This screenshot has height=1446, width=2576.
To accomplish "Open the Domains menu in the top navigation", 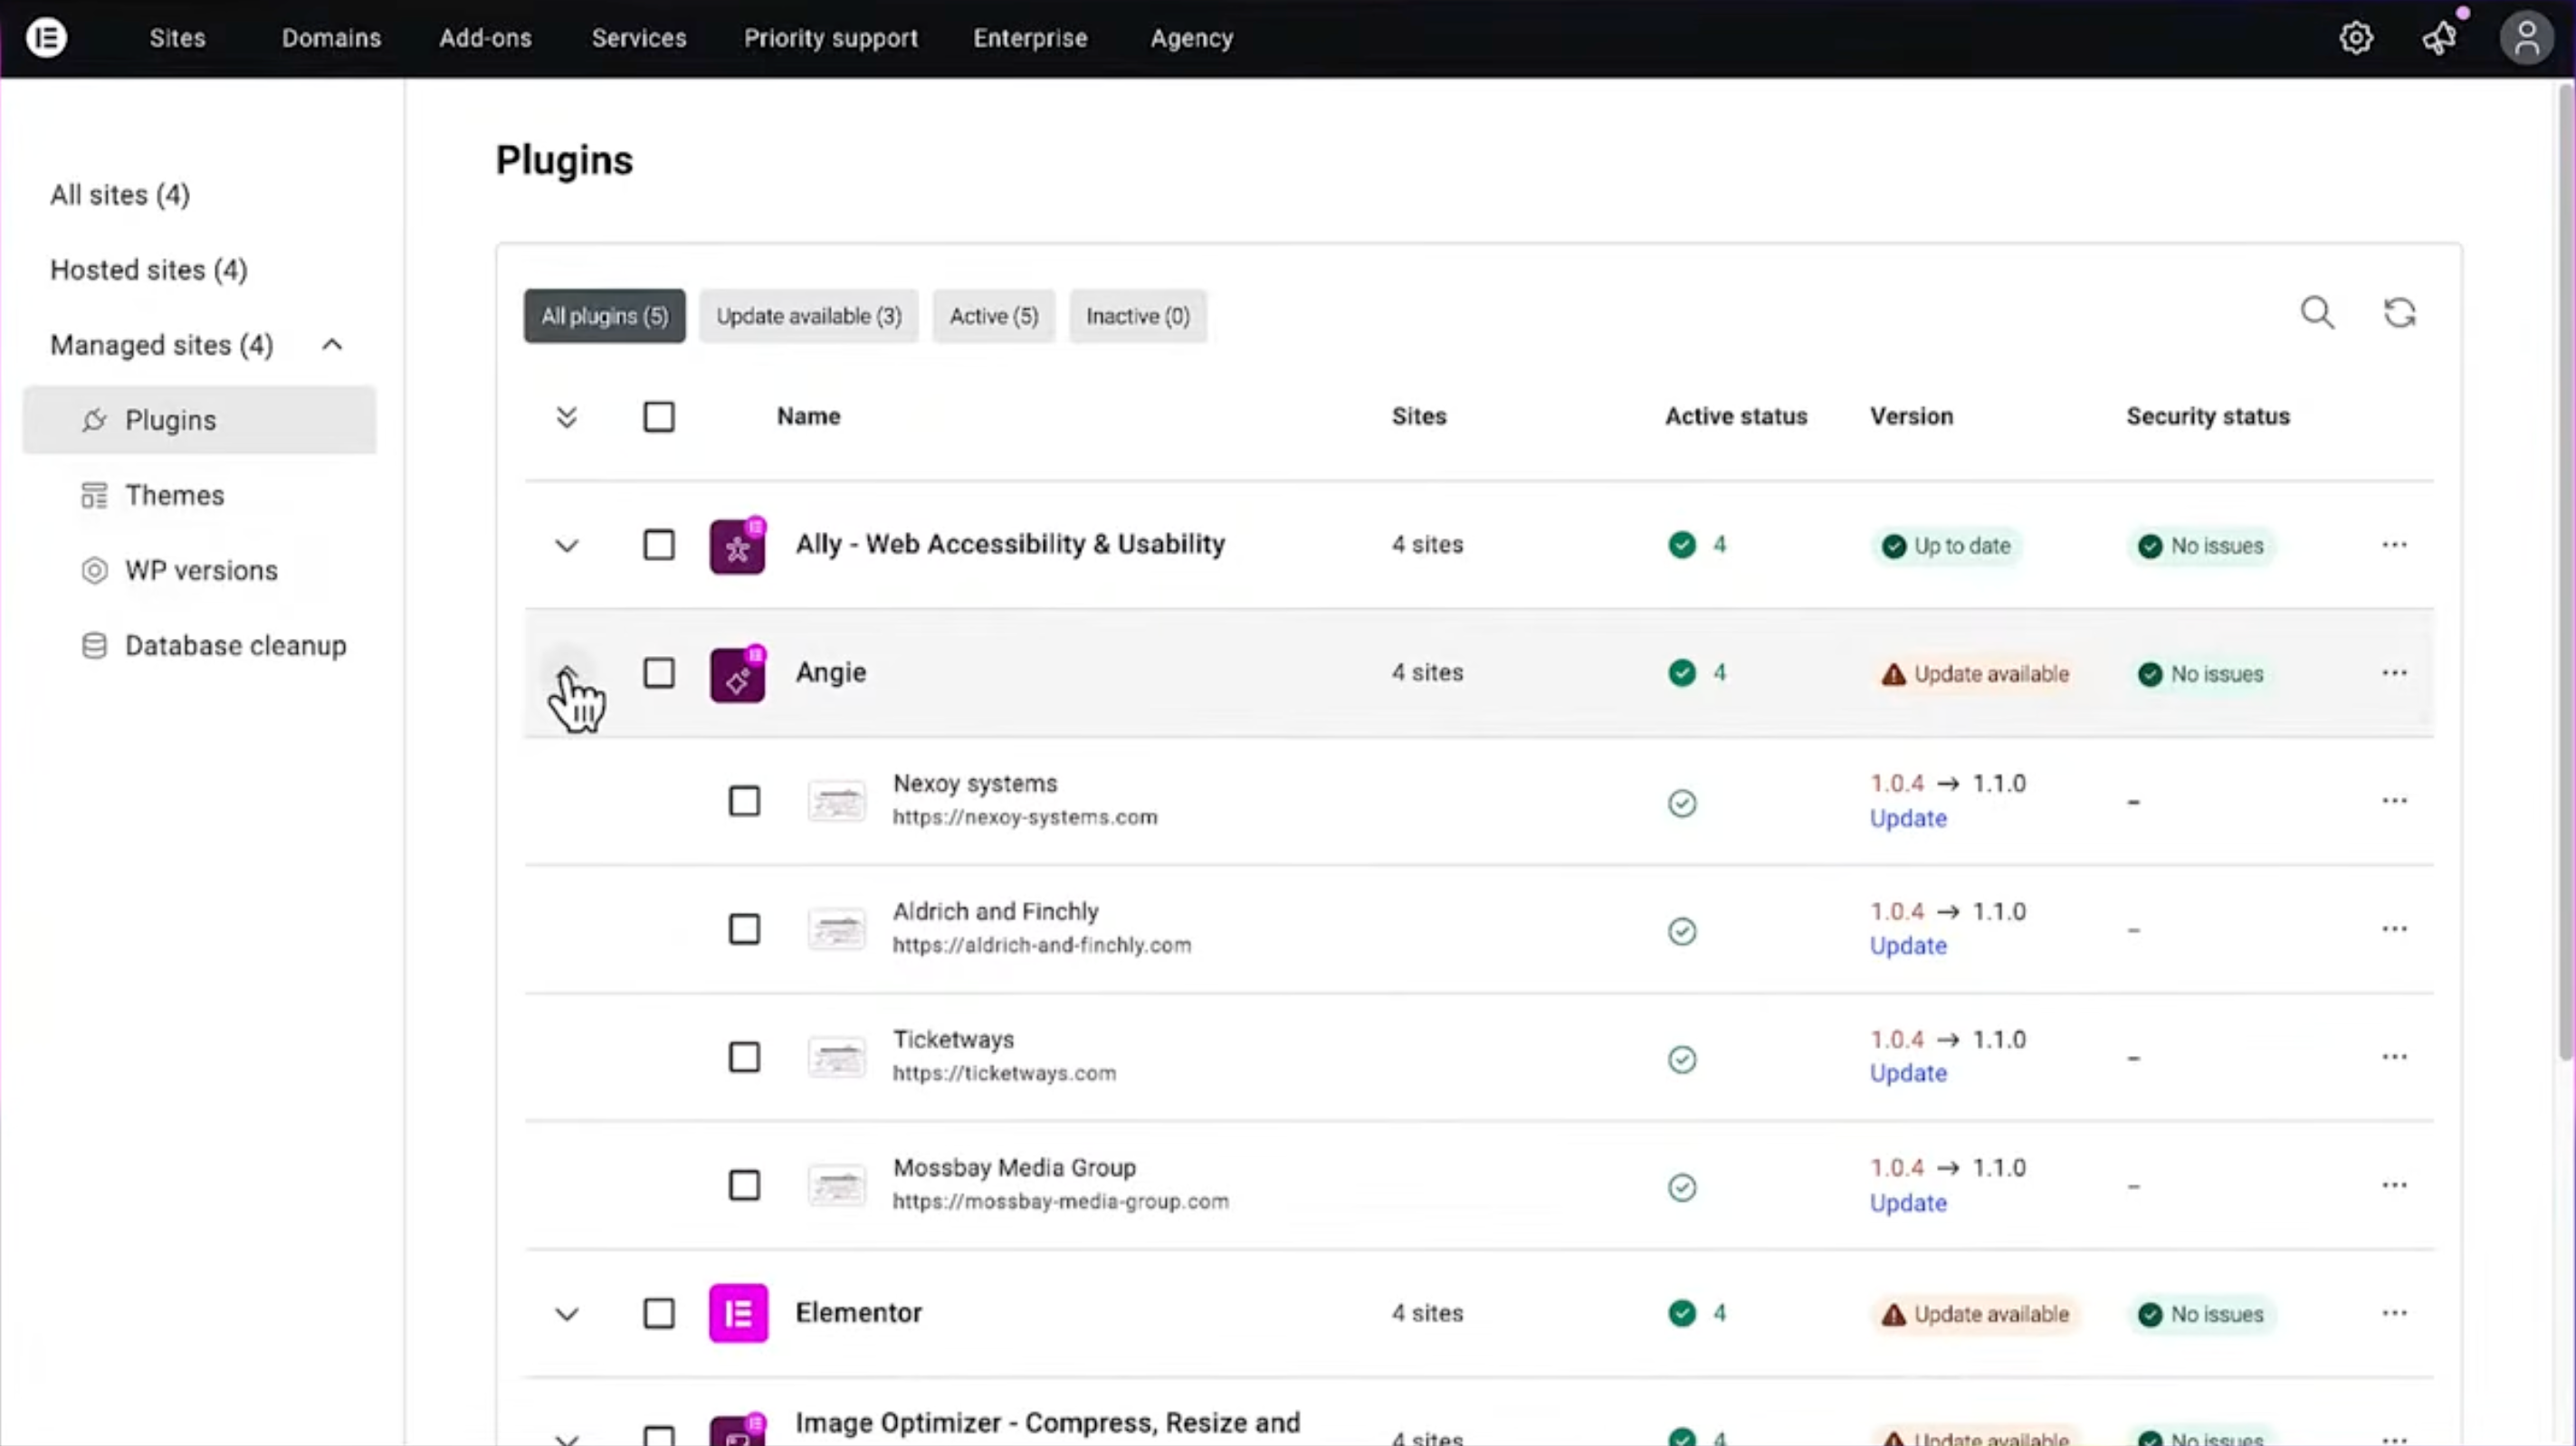I will click(331, 38).
